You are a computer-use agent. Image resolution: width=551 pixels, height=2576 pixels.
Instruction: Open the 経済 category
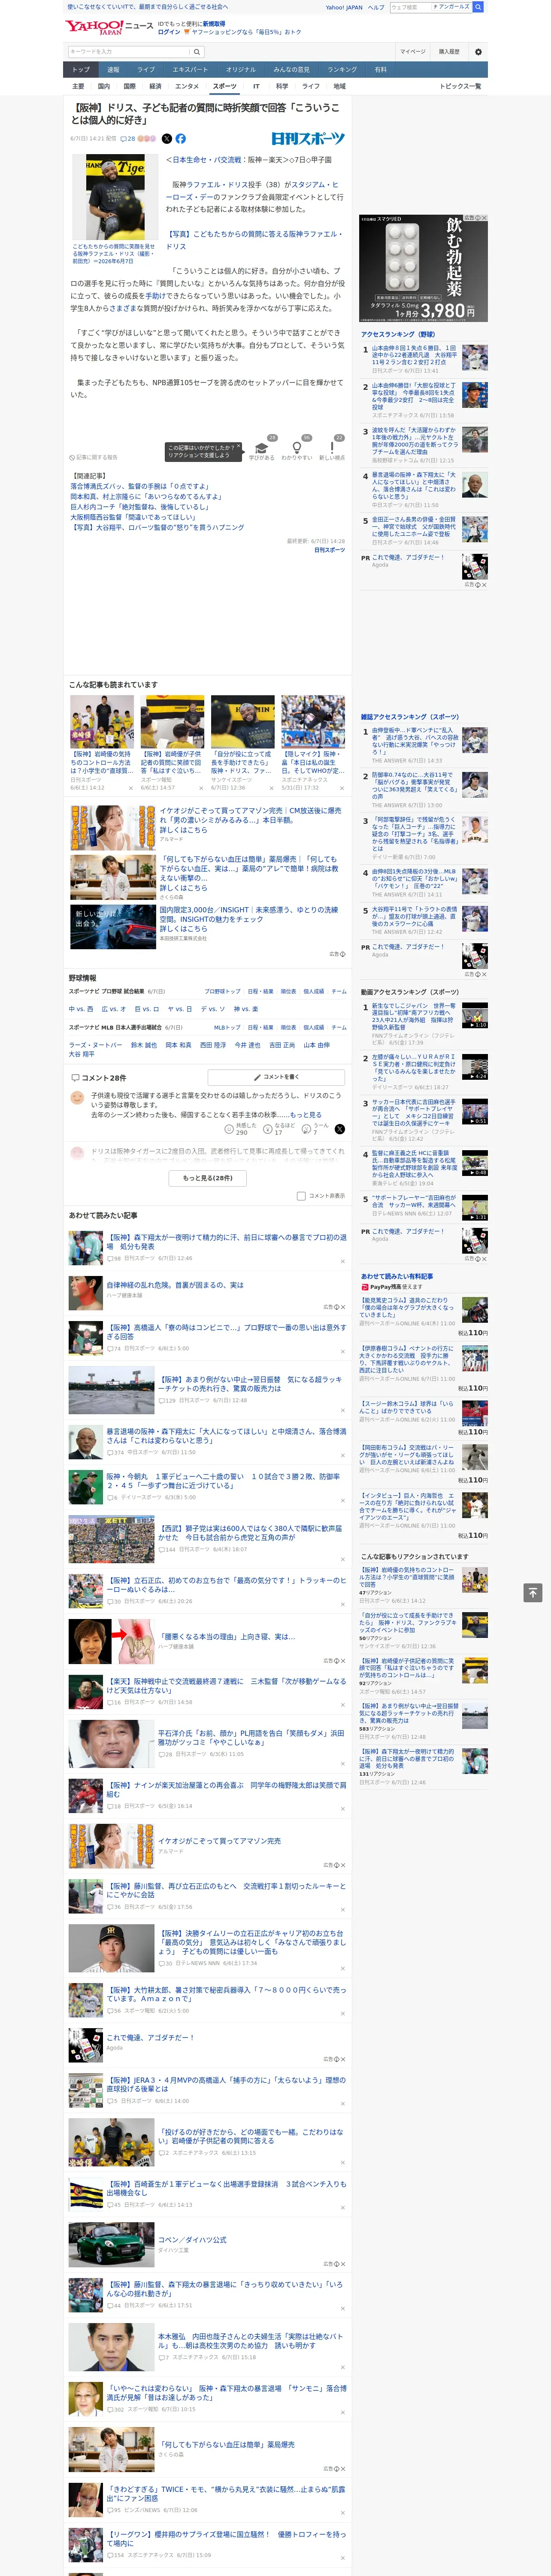point(155,86)
